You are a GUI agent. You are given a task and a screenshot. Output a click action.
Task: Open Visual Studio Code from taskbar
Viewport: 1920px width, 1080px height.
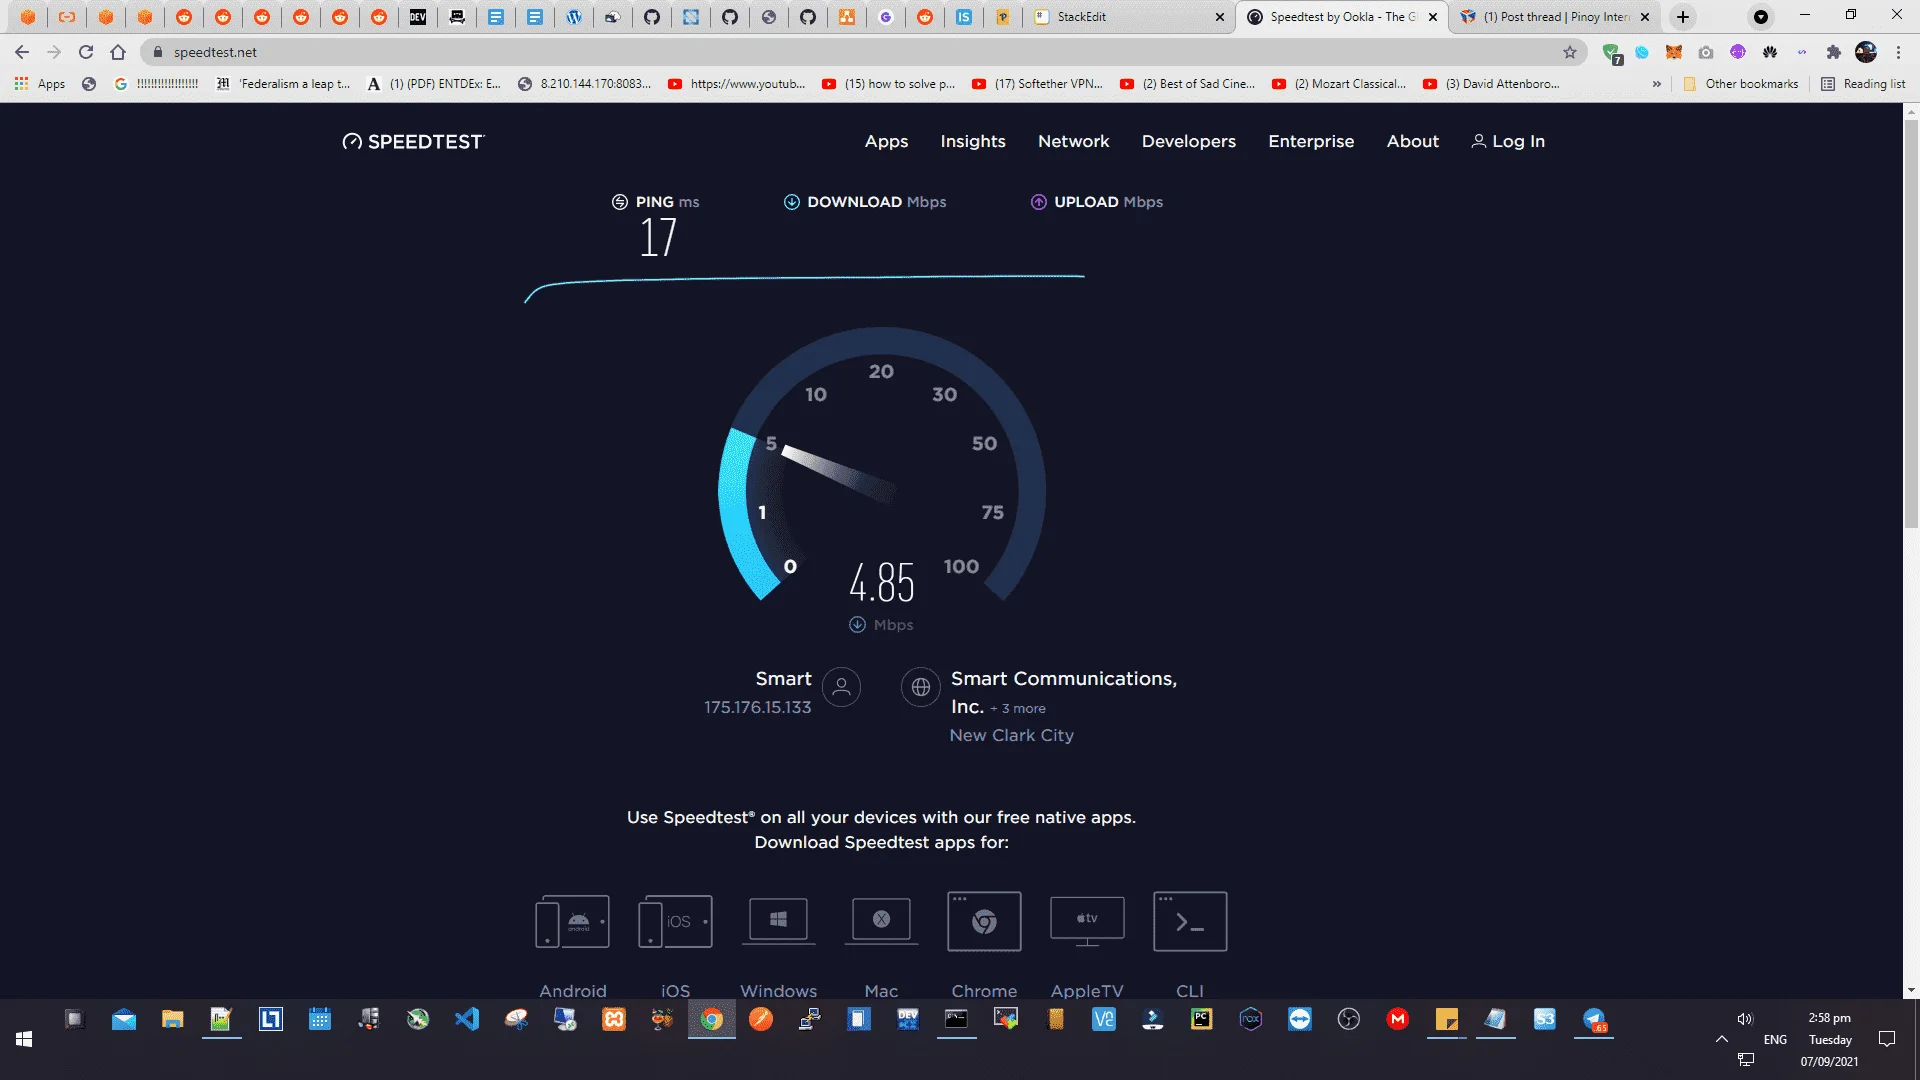click(x=467, y=1019)
